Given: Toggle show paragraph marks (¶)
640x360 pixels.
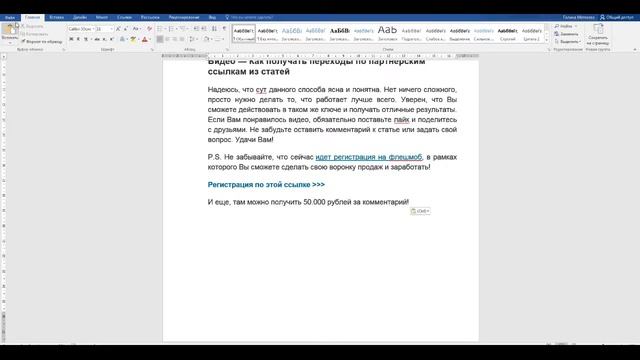Looking at the screenshot, I should tap(224, 29).
